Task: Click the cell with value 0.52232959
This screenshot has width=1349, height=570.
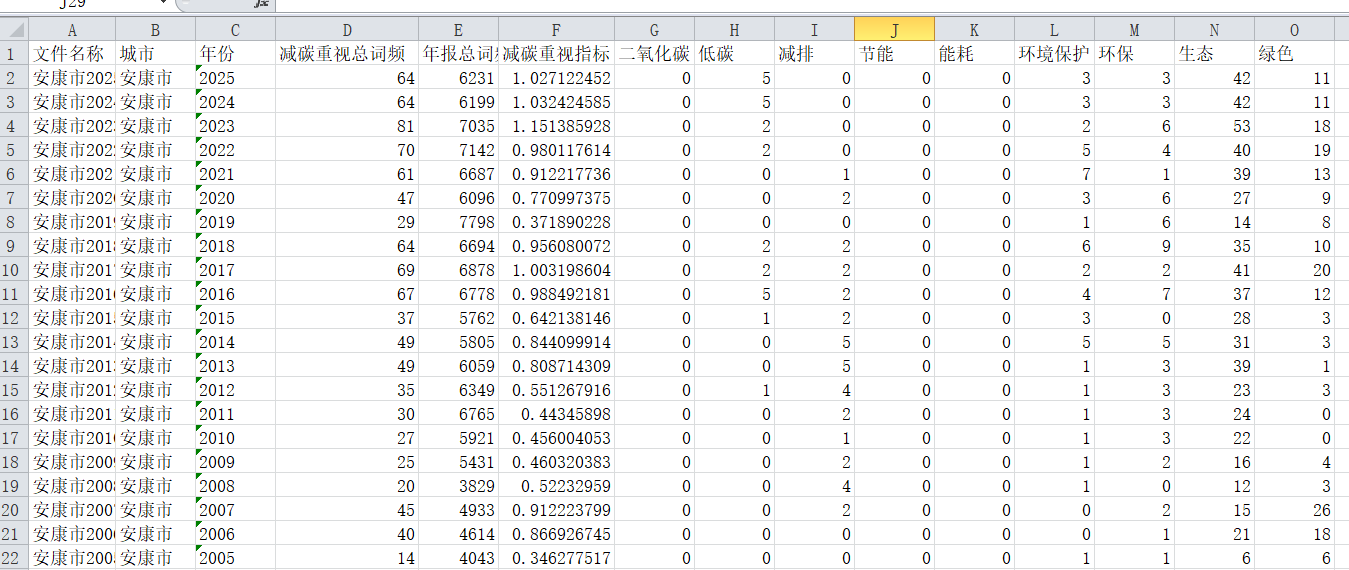Action: pos(556,486)
